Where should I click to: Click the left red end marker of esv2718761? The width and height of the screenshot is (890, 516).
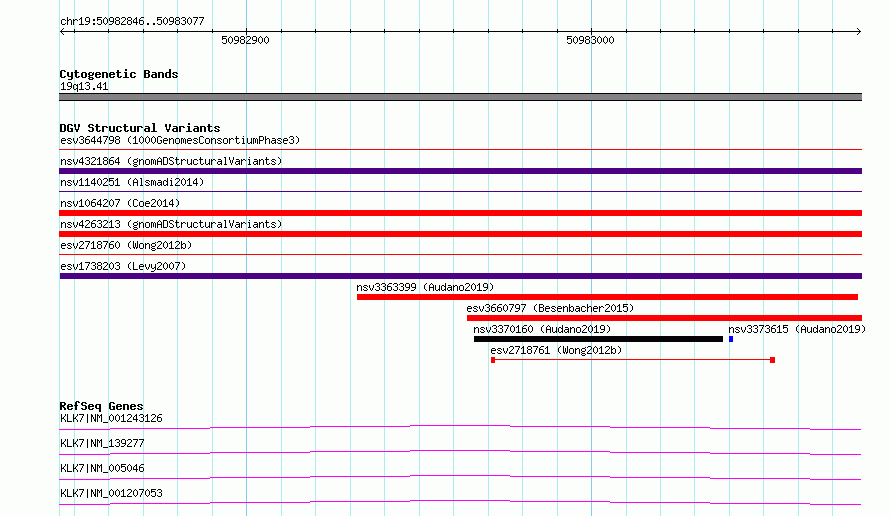(x=493, y=360)
